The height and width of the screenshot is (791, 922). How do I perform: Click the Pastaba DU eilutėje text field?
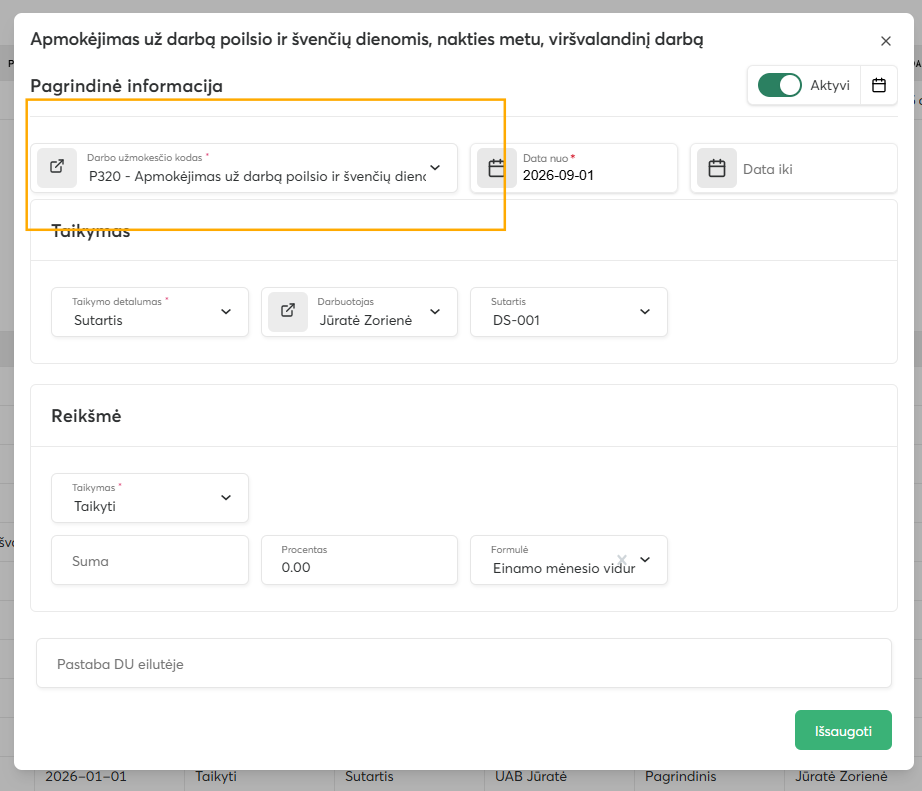[464, 663]
